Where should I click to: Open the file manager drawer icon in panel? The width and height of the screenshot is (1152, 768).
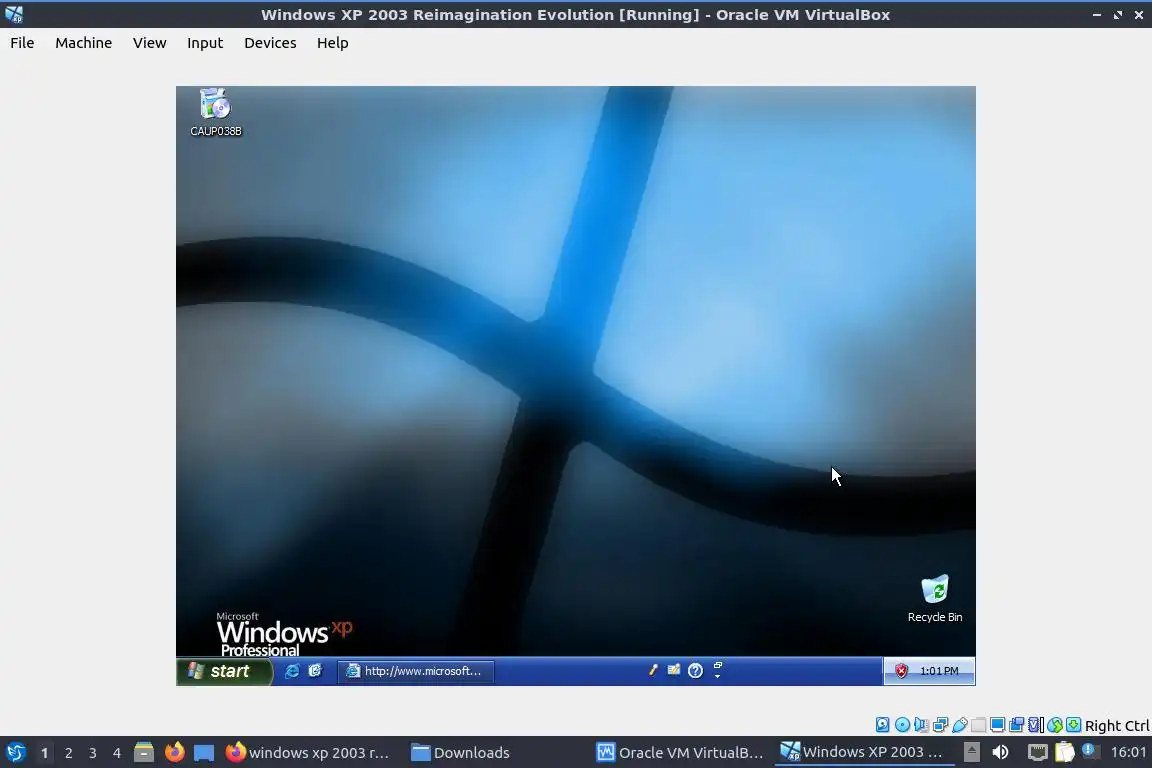tap(144, 752)
